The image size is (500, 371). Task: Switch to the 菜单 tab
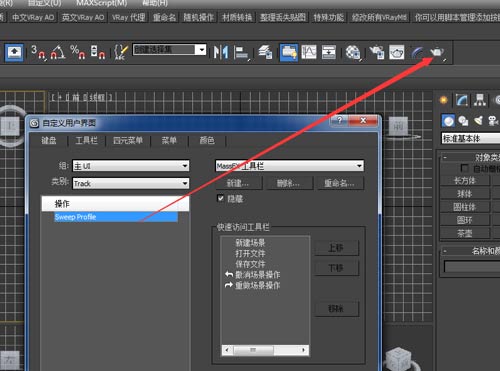click(x=169, y=140)
